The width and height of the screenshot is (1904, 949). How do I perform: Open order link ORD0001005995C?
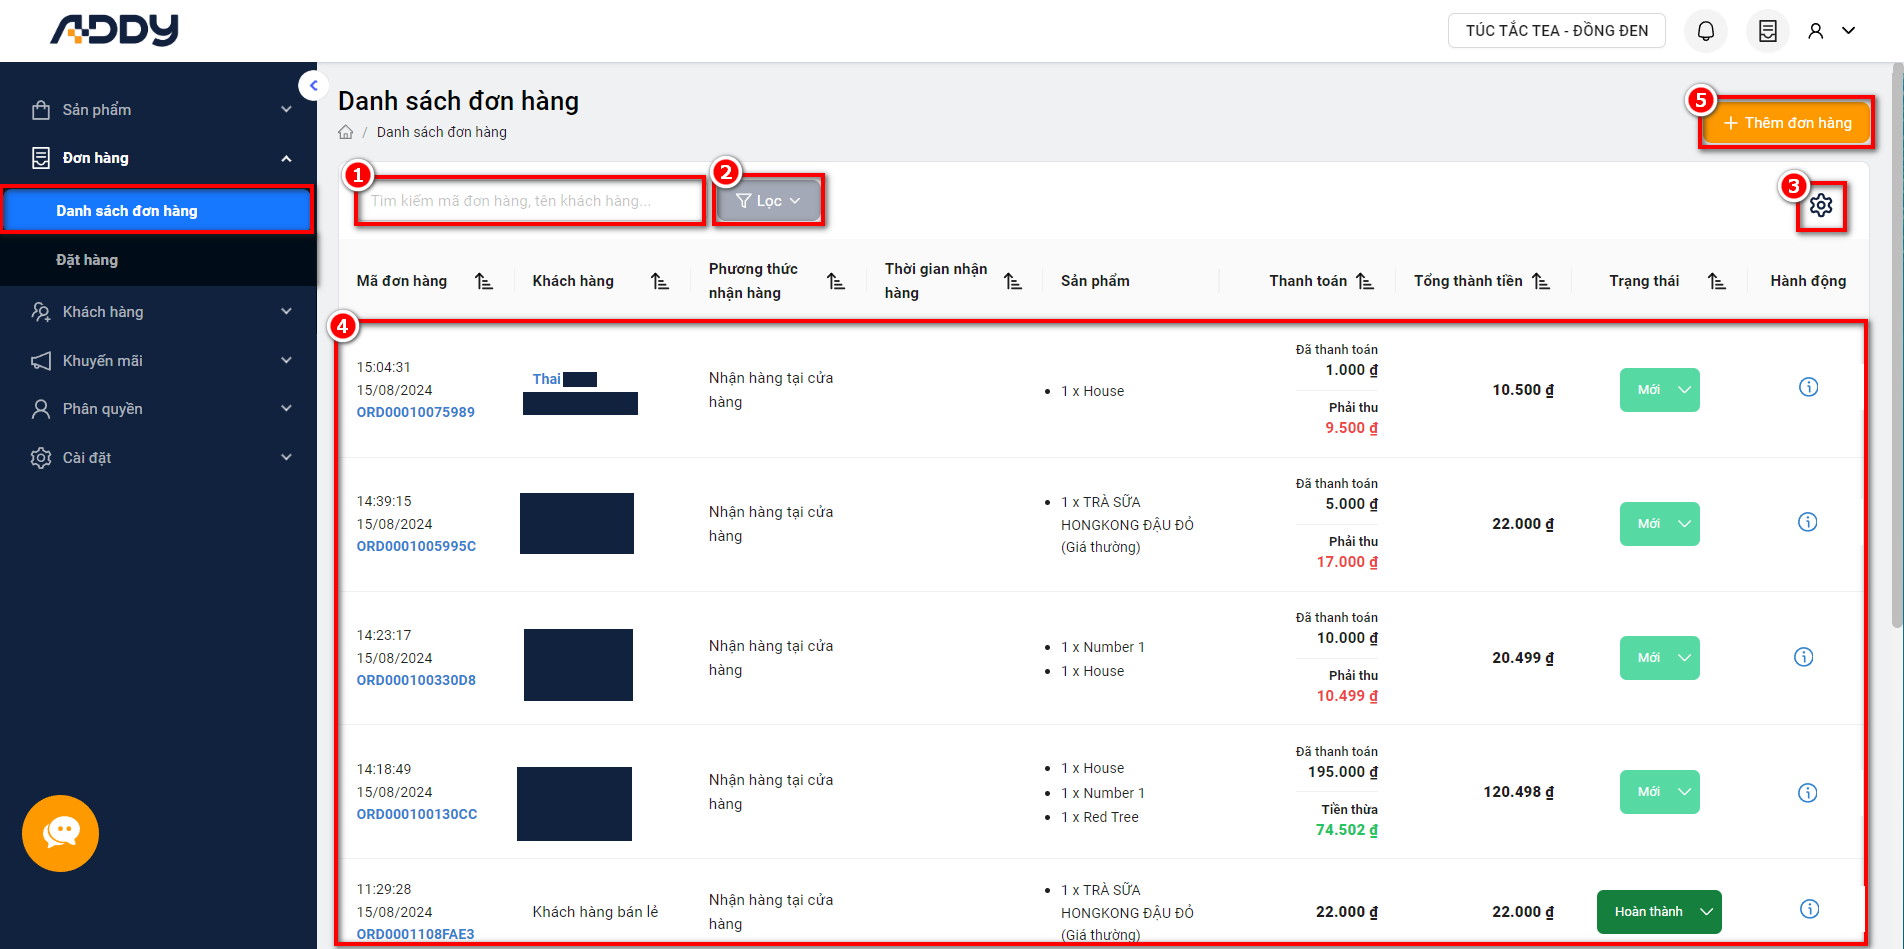[416, 546]
